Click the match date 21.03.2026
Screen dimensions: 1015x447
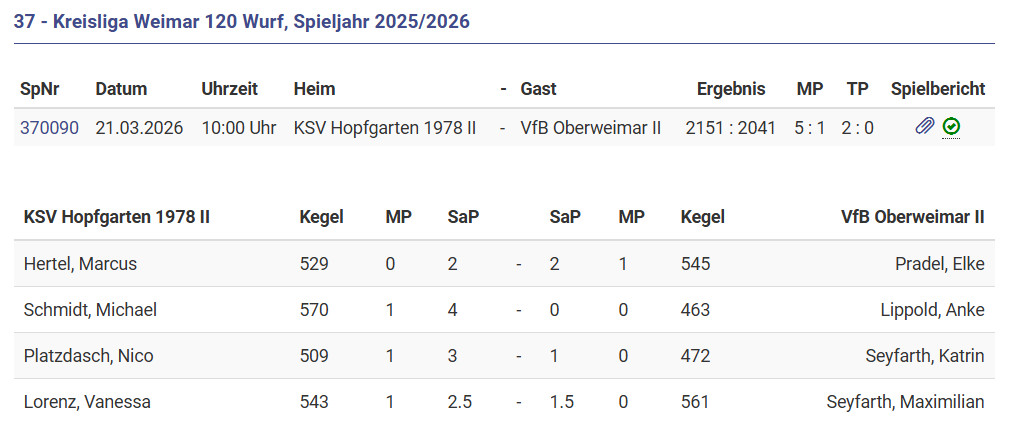click(139, 128)
